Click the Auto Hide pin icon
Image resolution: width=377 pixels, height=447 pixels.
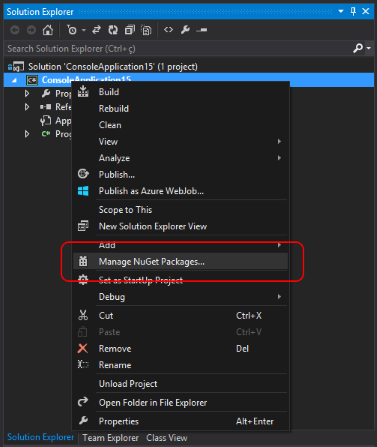pyautogui.click(x=353, y=11)
